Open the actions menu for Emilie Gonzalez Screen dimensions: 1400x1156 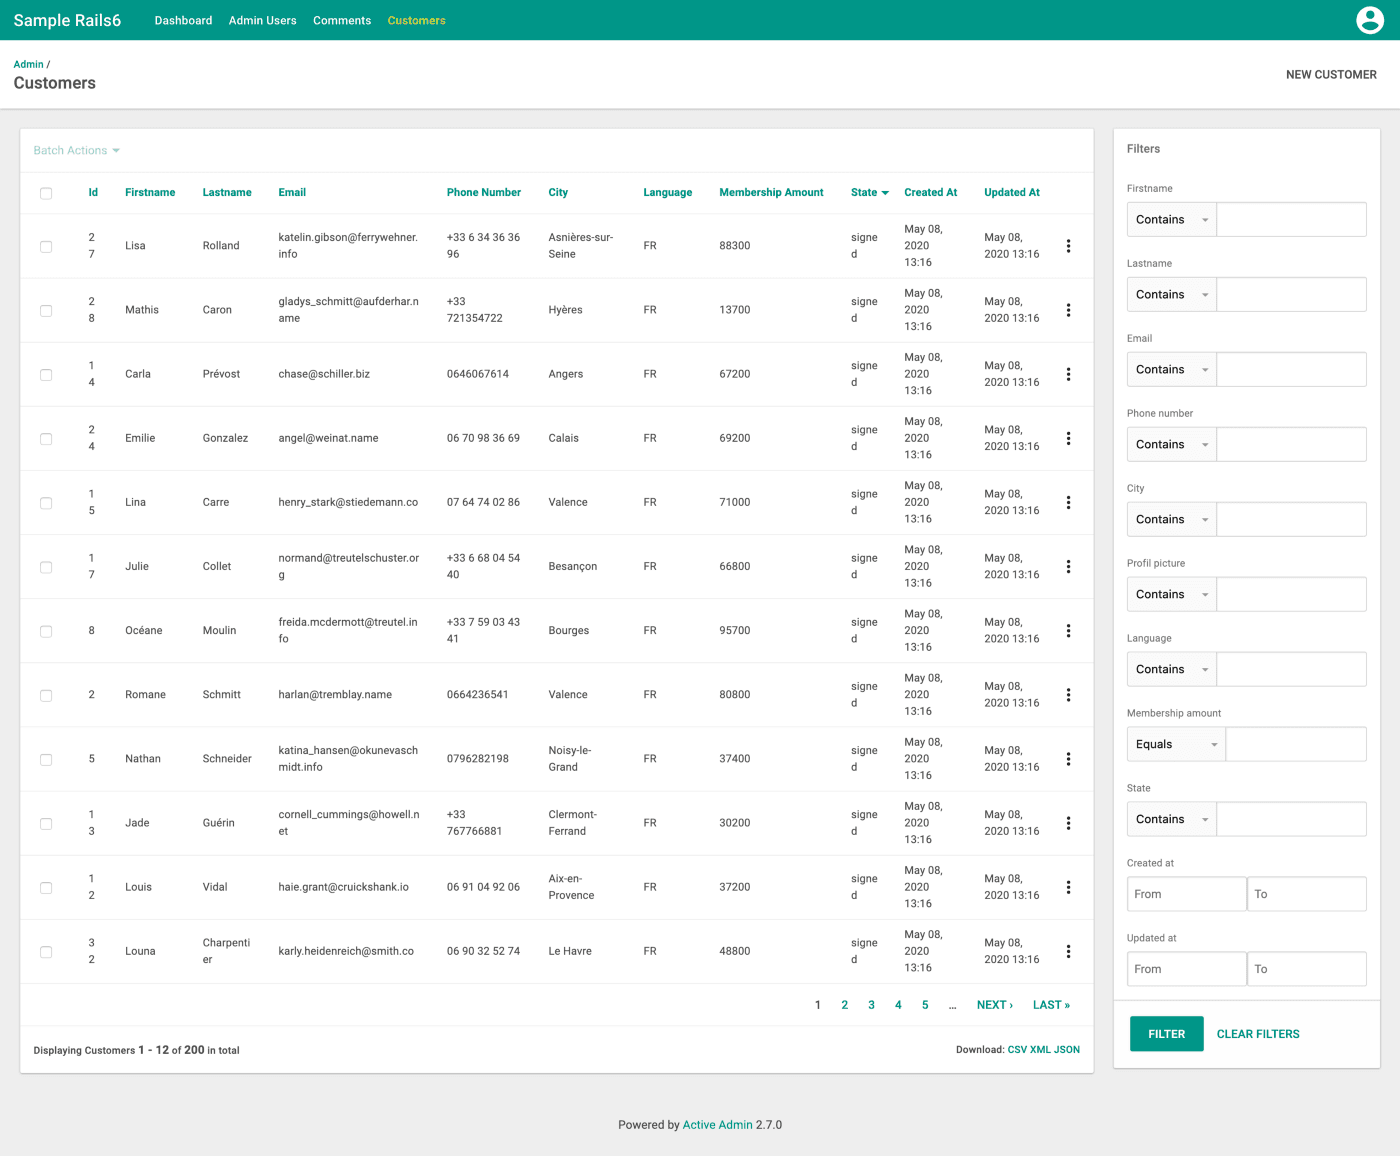1068,438
